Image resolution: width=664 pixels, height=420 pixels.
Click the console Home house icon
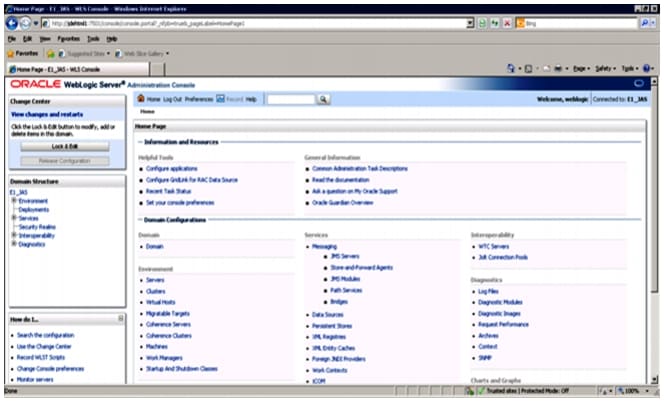[141, 99]
